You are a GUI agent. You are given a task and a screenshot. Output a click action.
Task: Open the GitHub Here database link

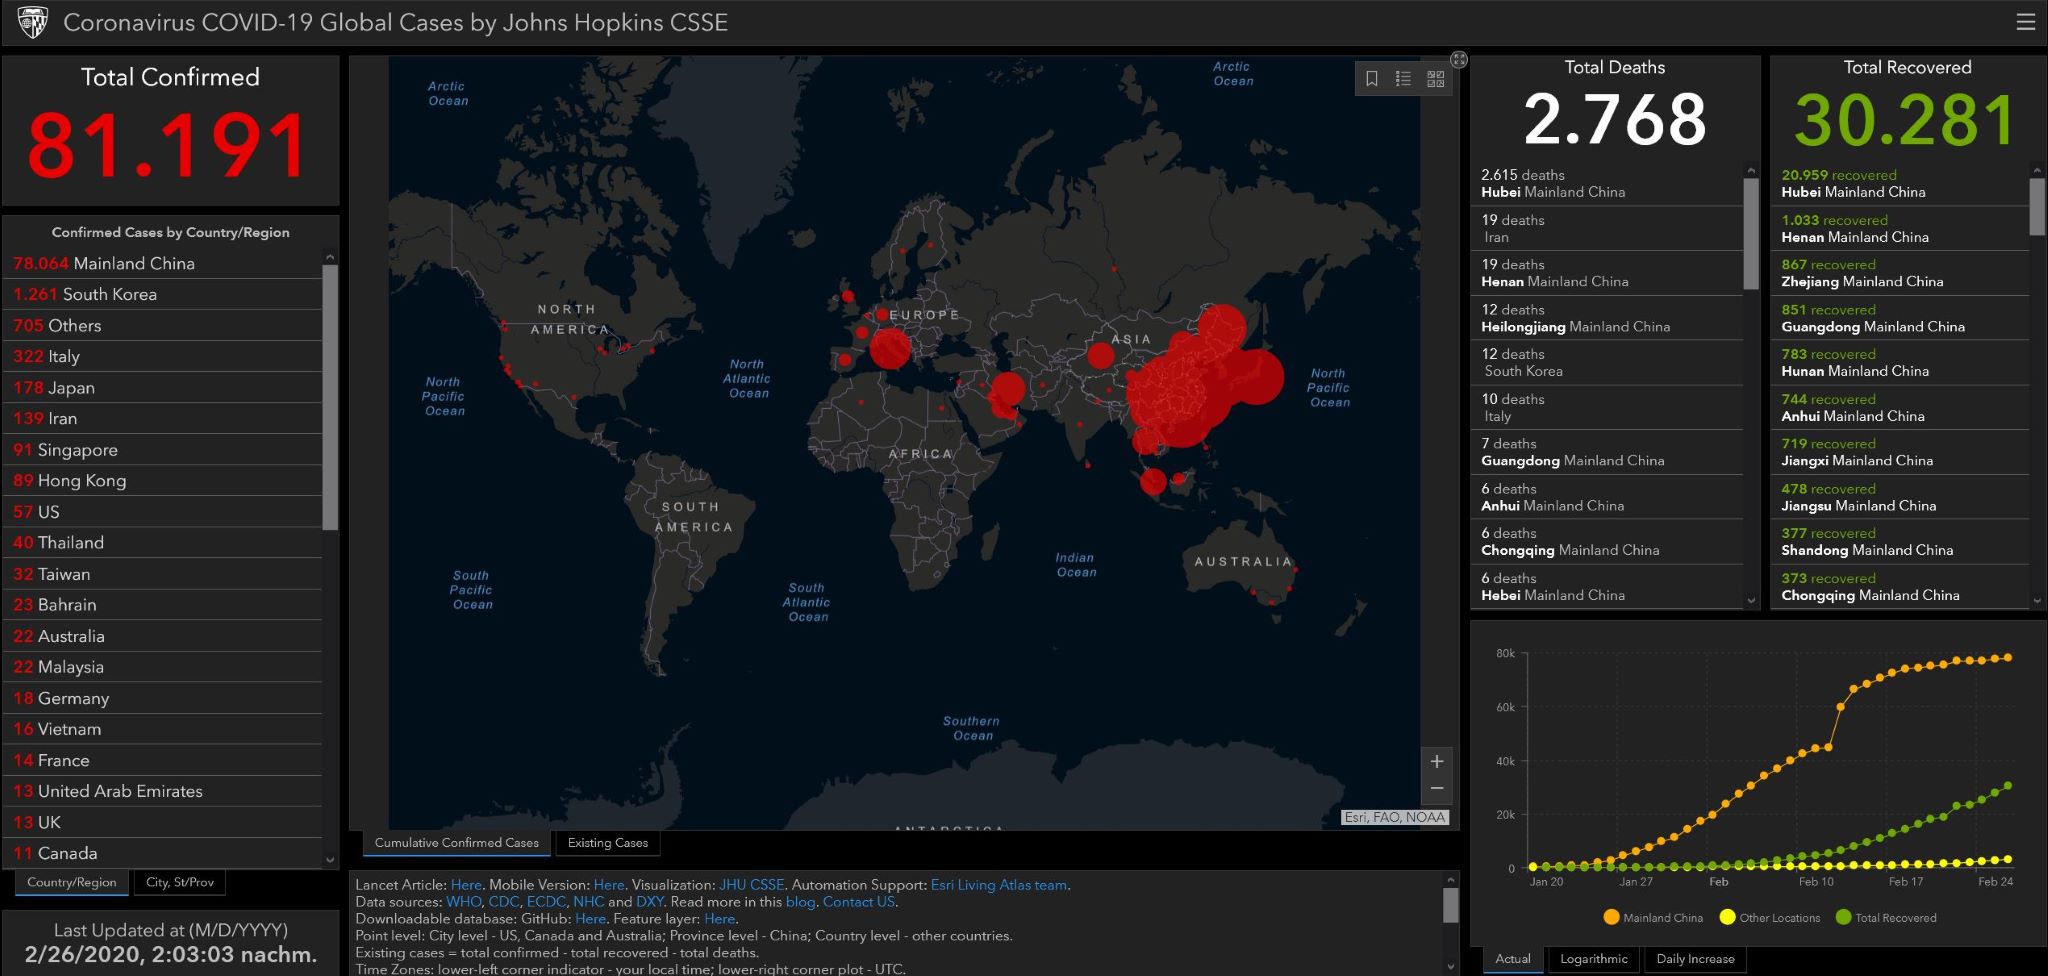[x=590, y=919]
